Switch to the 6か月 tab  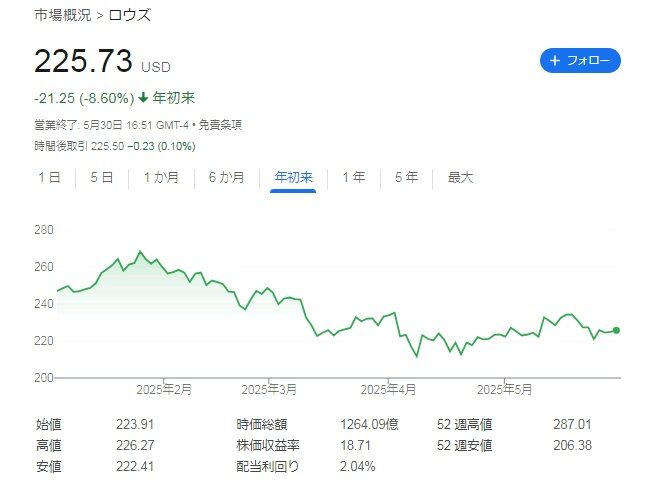(x=227, y=178)
